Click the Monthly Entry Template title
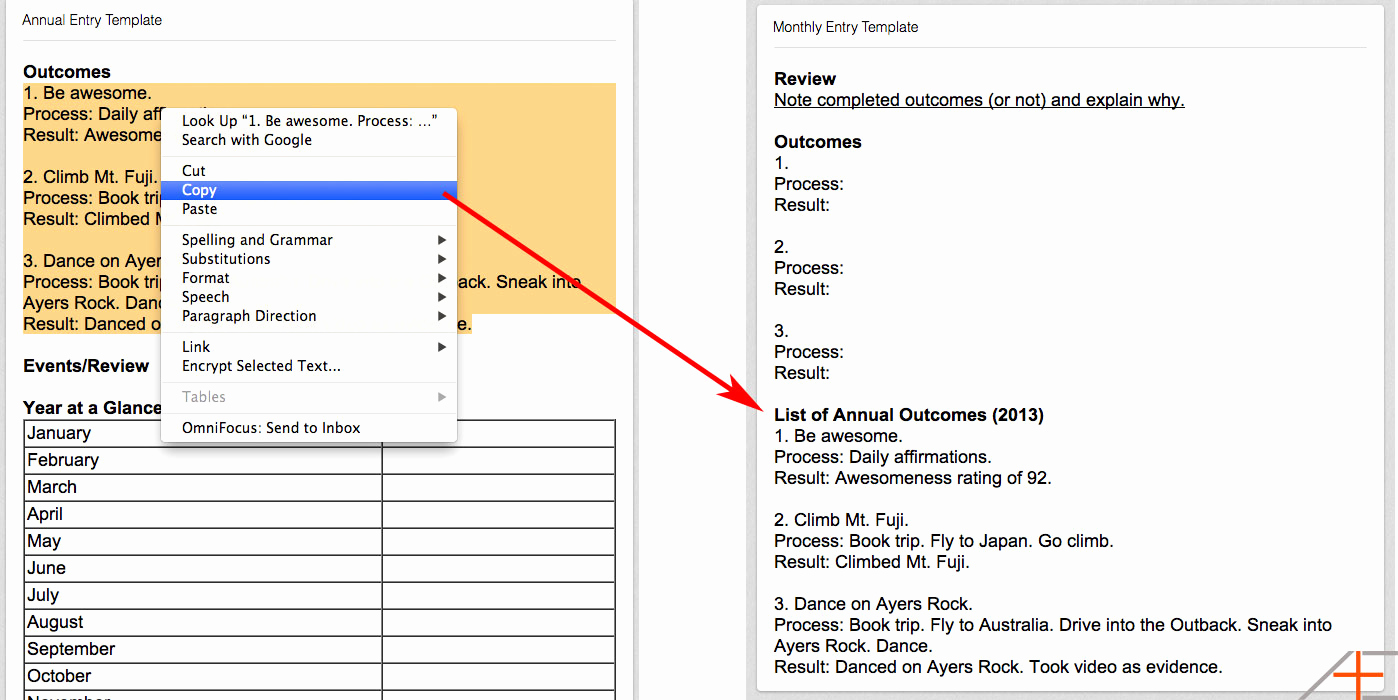1398x700 pixels. (x=845, y=27)
